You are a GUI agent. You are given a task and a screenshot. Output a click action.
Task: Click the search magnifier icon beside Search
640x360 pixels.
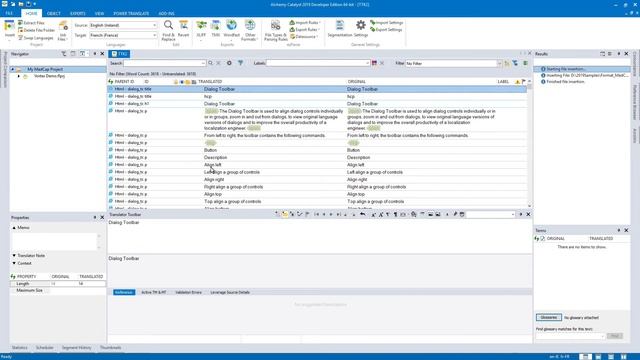211,63
